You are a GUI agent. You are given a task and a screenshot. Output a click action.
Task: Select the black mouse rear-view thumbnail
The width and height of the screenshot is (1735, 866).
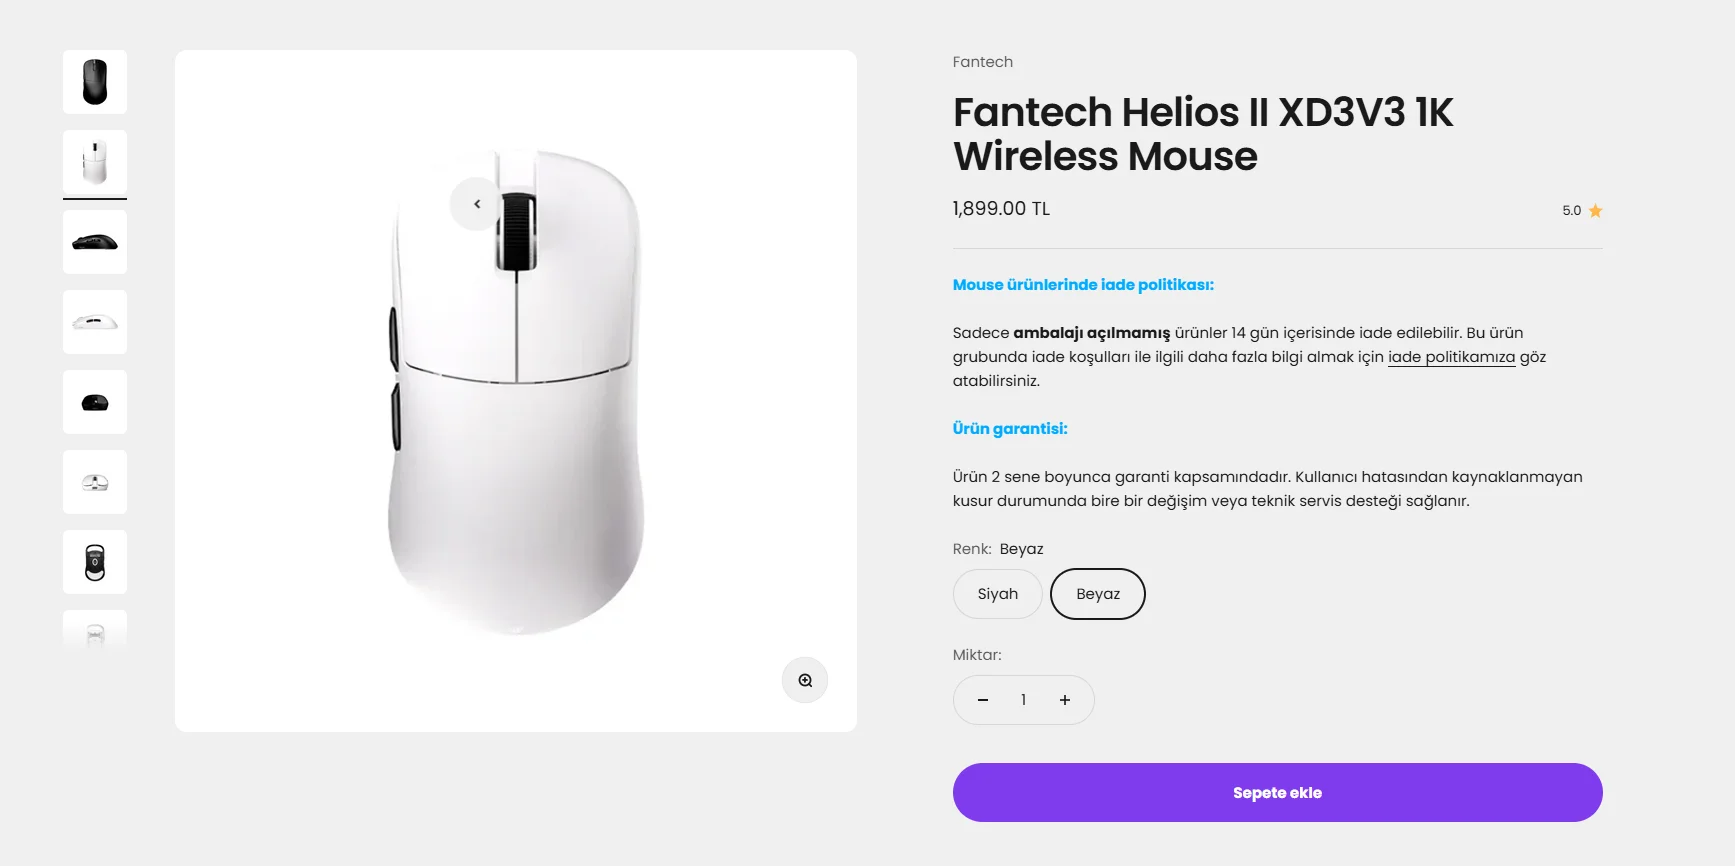(x=95, y=402)
